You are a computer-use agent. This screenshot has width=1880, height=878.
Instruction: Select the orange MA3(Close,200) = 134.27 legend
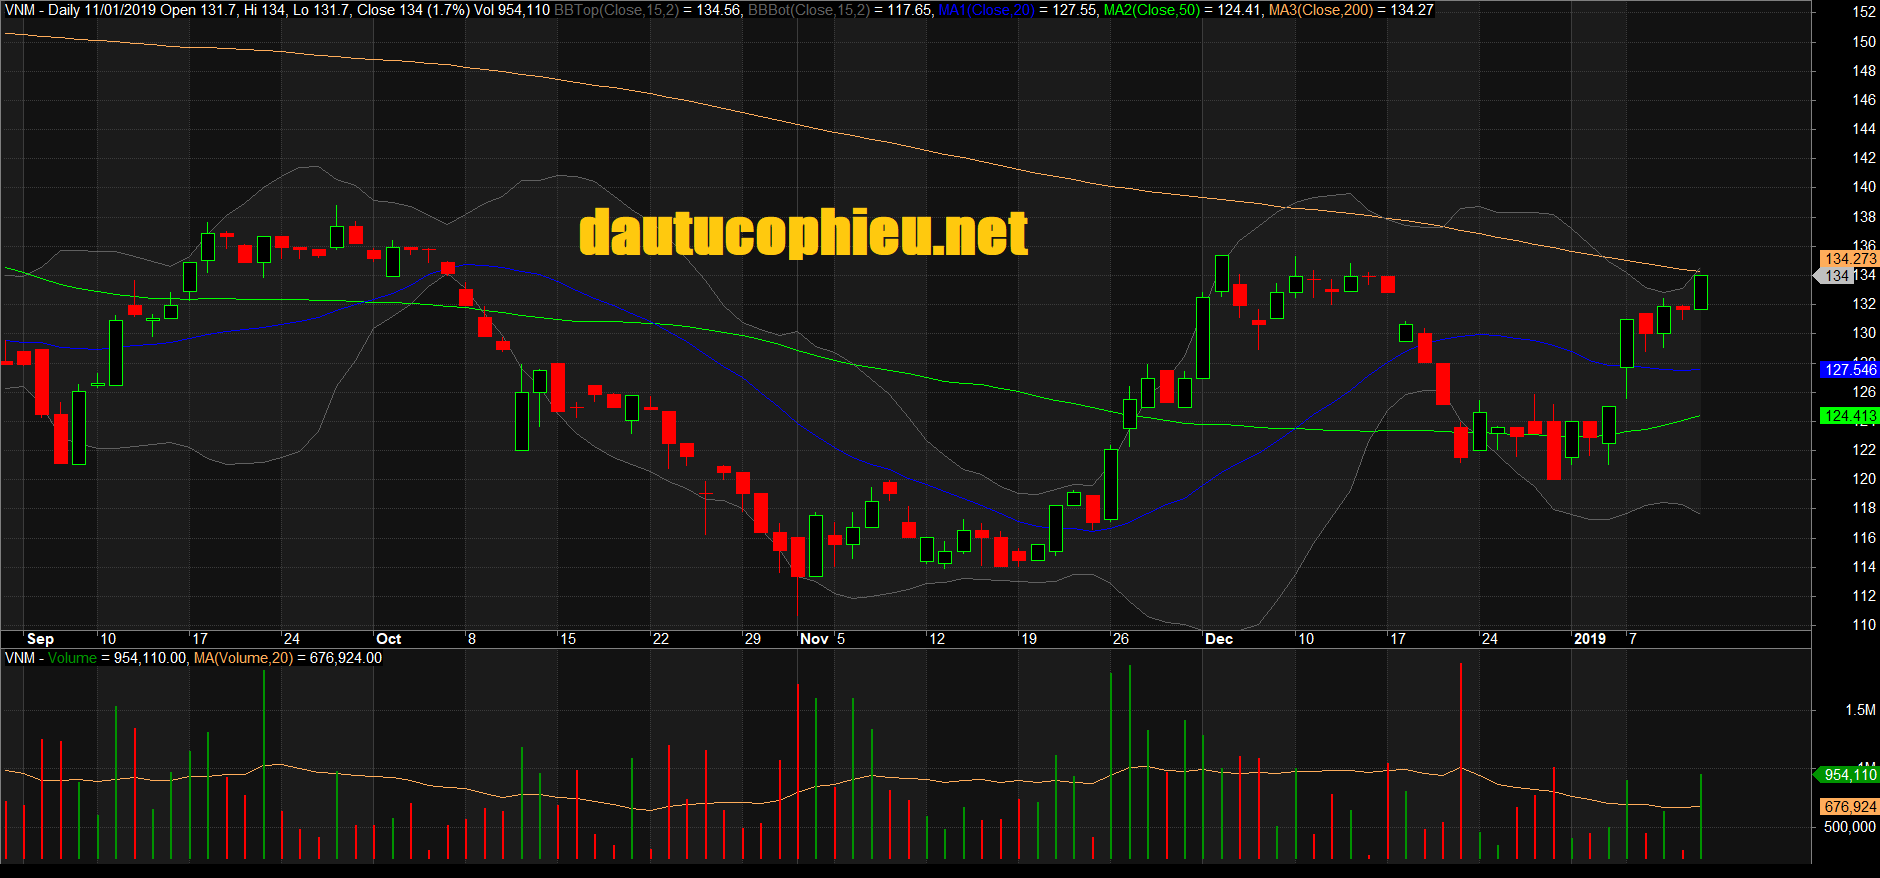(x=1351, y=10)
